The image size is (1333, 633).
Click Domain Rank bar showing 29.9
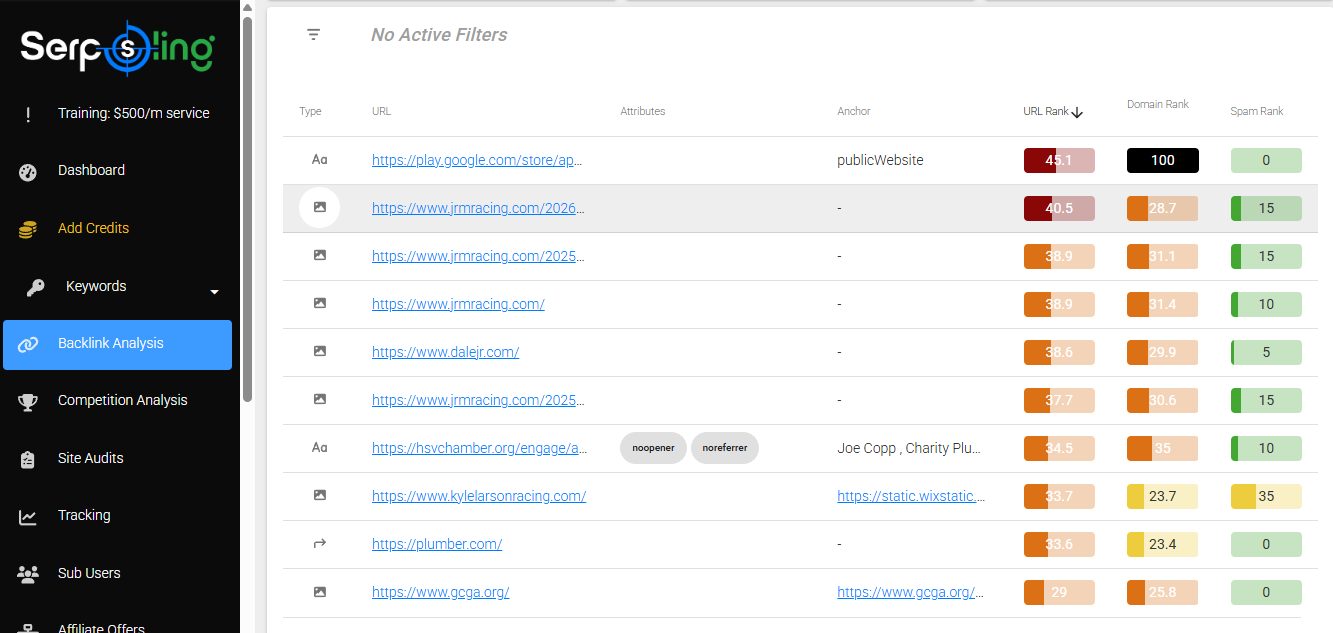coord(1162,352)
